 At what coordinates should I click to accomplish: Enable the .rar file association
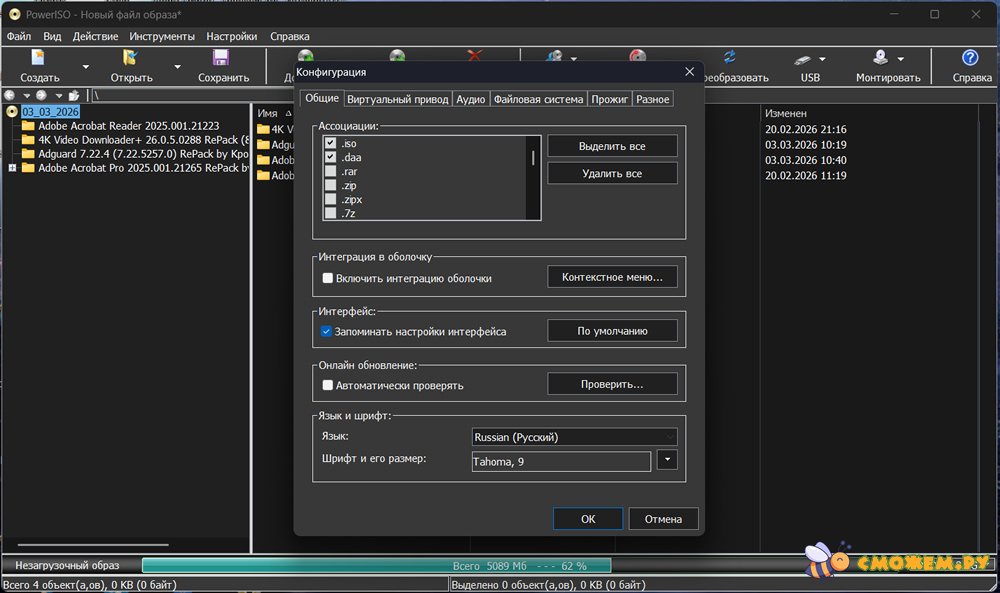330,172
